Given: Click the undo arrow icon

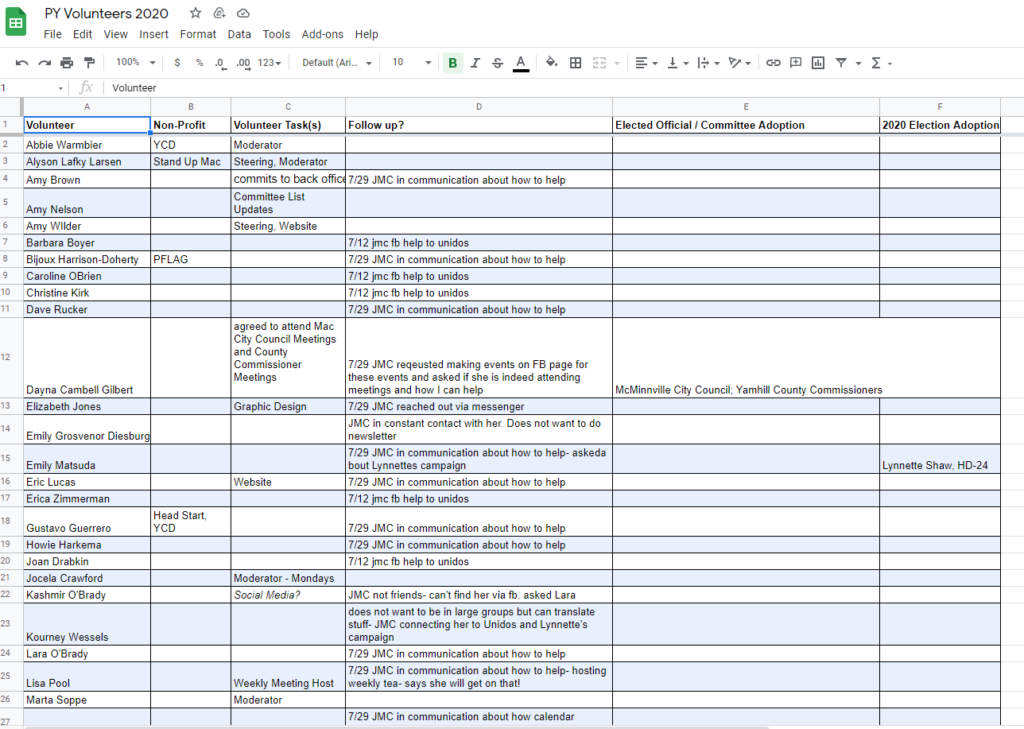Looking at the screenshot, I should [22, 63].
